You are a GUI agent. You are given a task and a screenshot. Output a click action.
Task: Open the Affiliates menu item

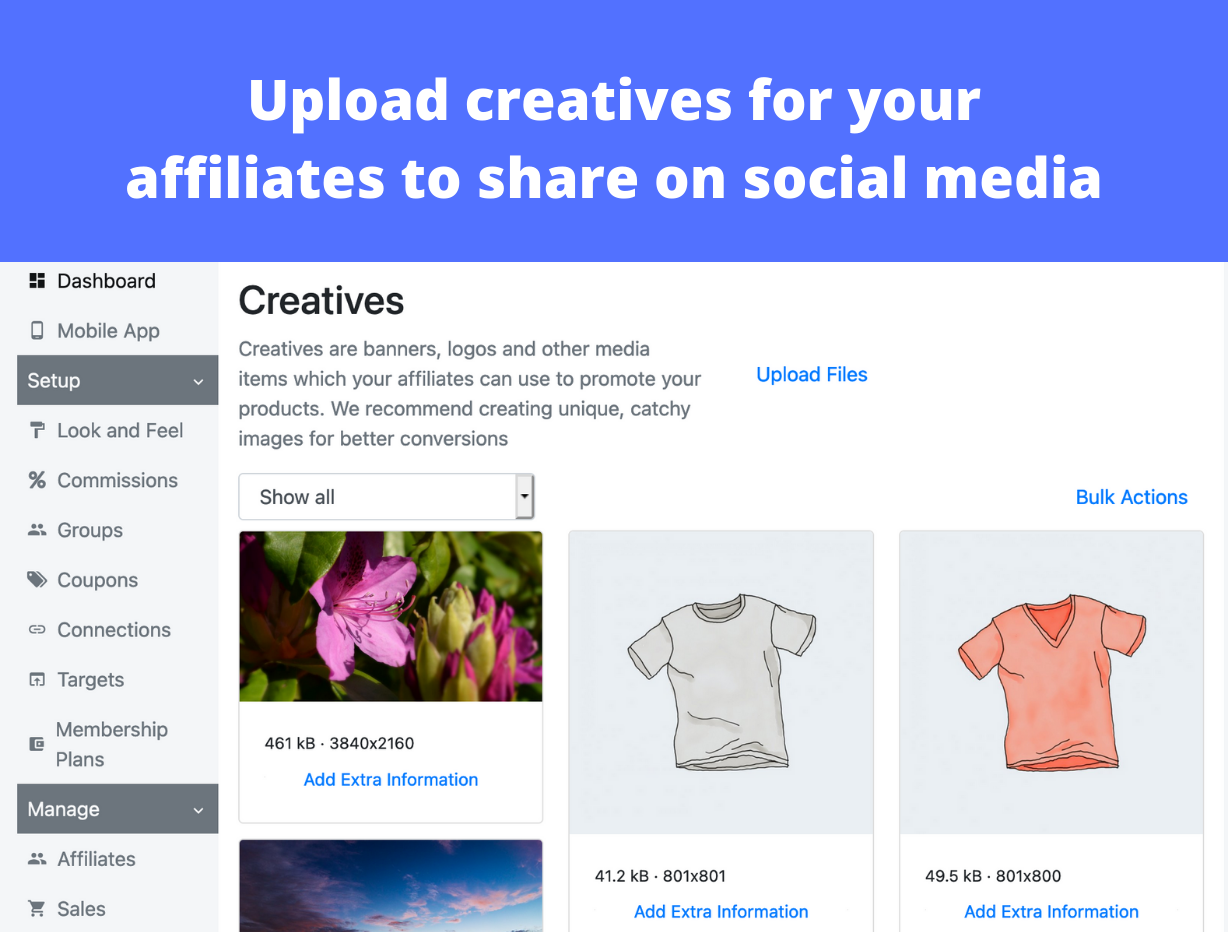(96, 859)
